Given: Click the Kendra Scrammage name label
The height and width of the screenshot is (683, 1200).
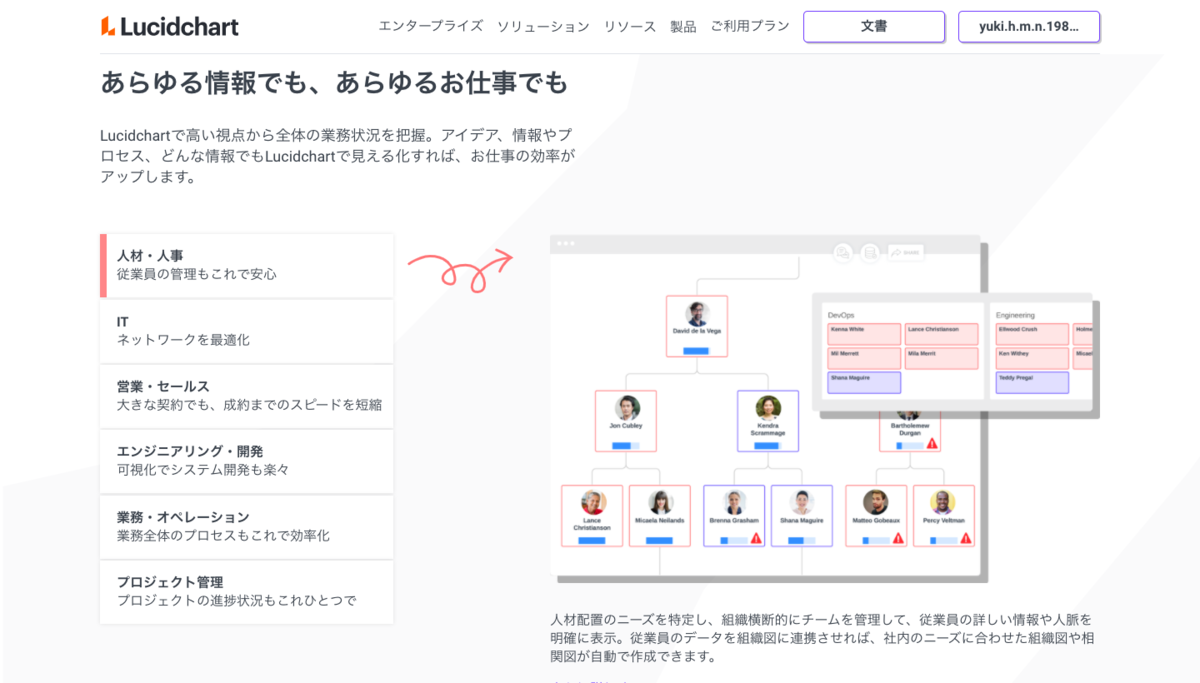Looking at the screenshot, I should tap(768, 429).
